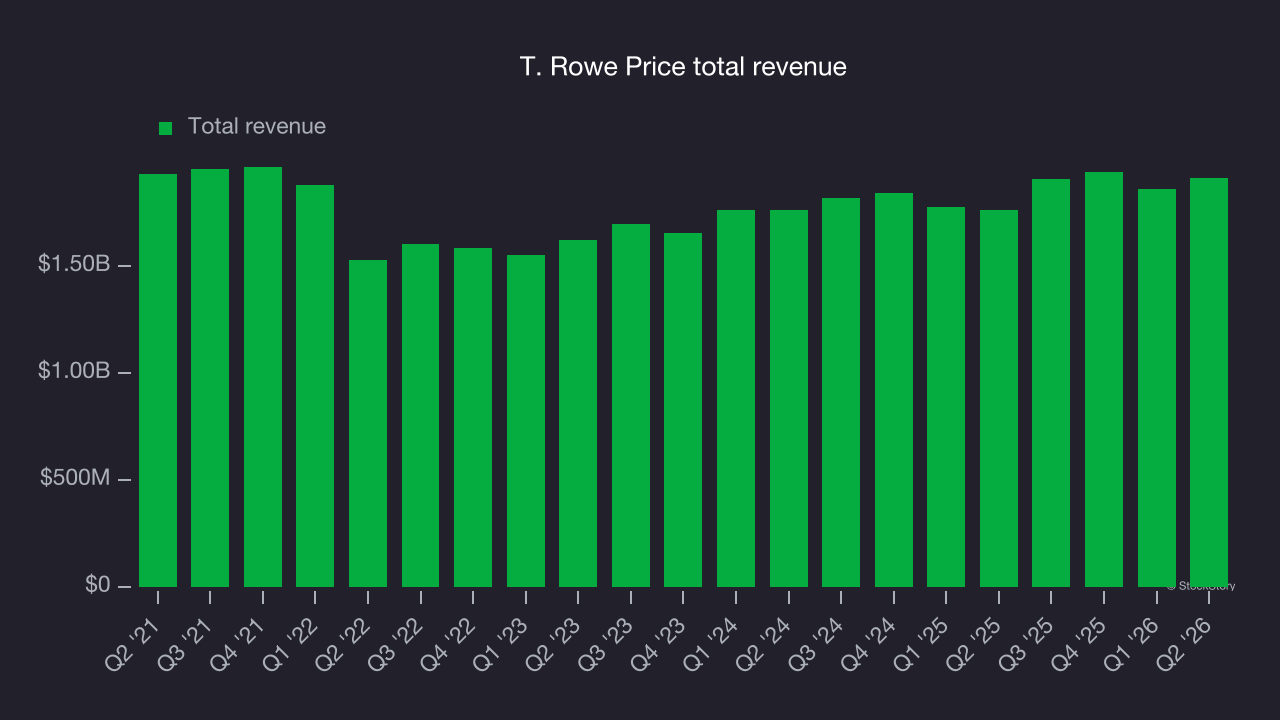Select the Q4 '21 revenue bar

click(x=263, y=377)
